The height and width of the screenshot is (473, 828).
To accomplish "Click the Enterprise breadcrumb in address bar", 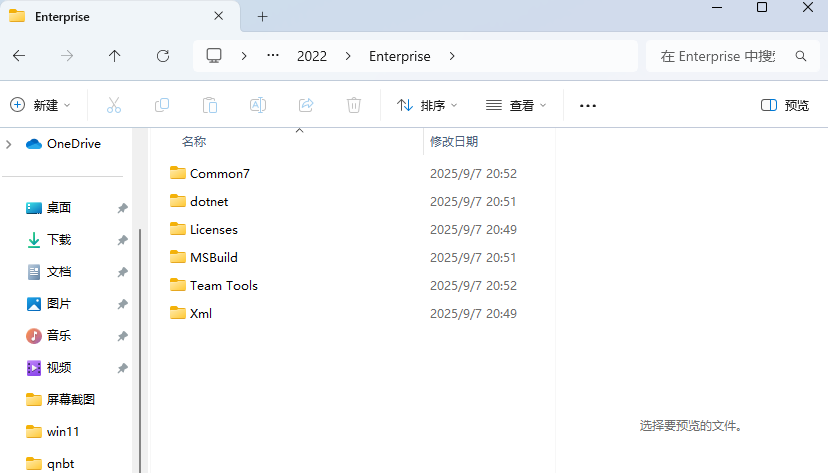I will (400, 56).
